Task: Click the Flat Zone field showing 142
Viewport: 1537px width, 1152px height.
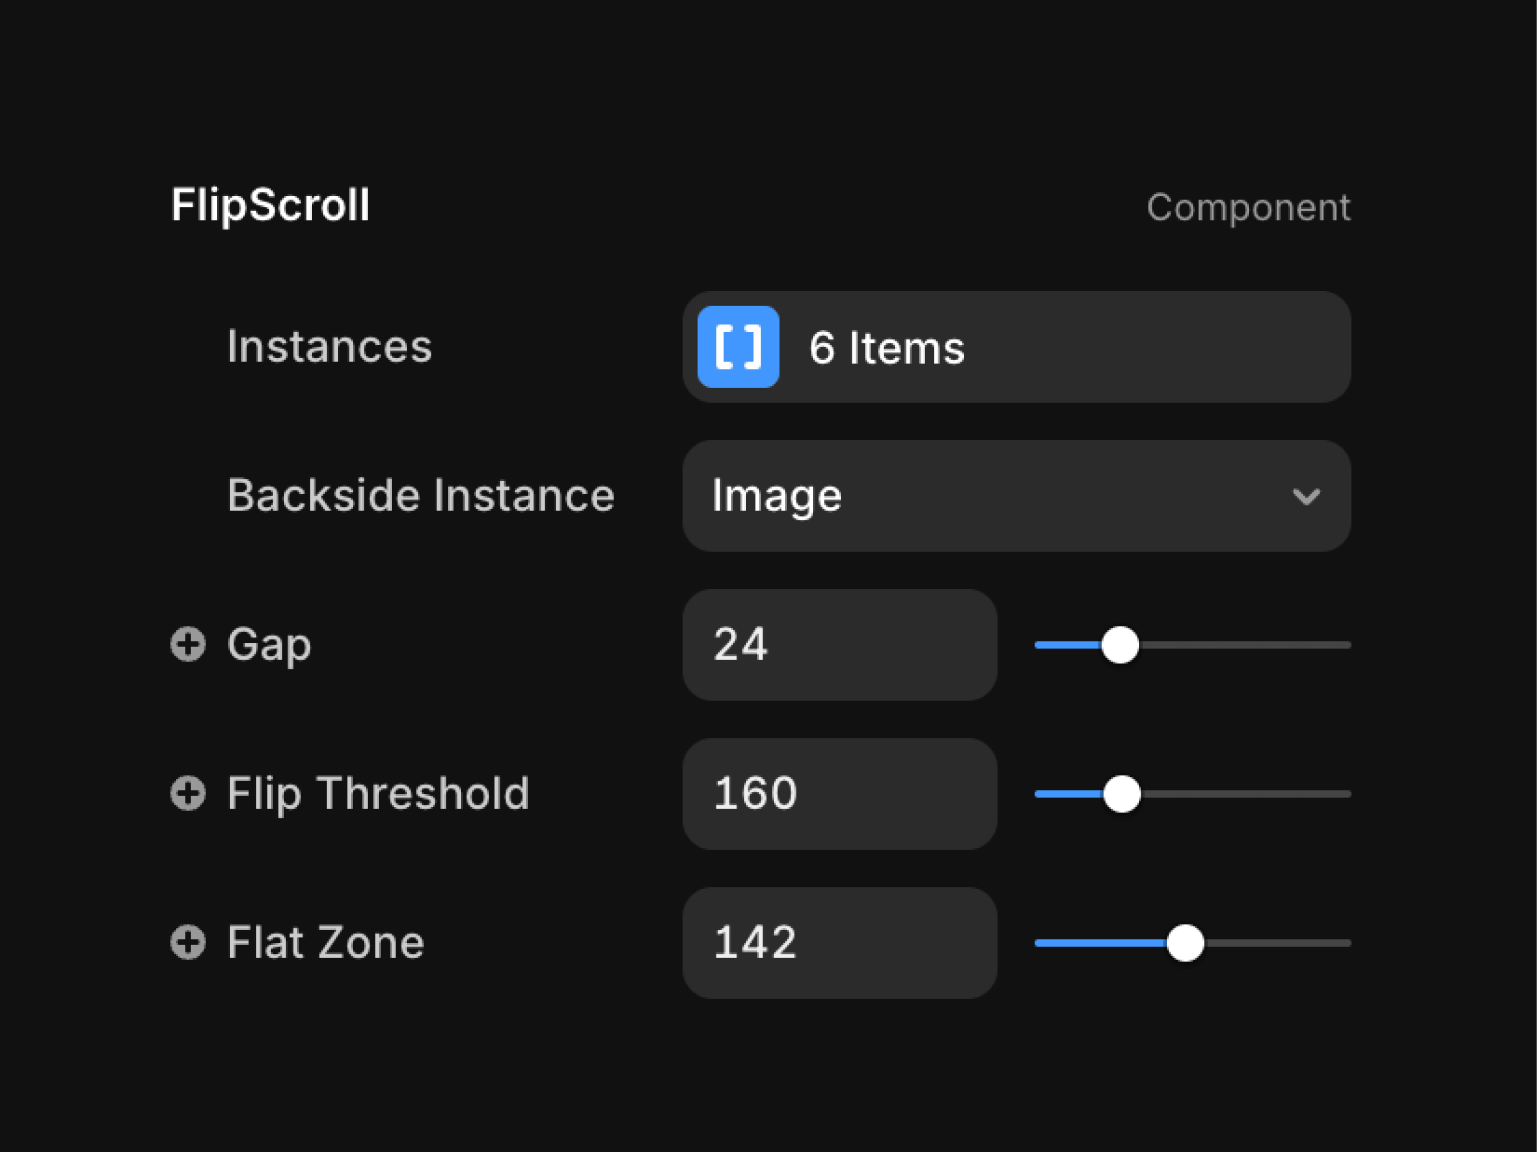Action: (x=839, y=942)
